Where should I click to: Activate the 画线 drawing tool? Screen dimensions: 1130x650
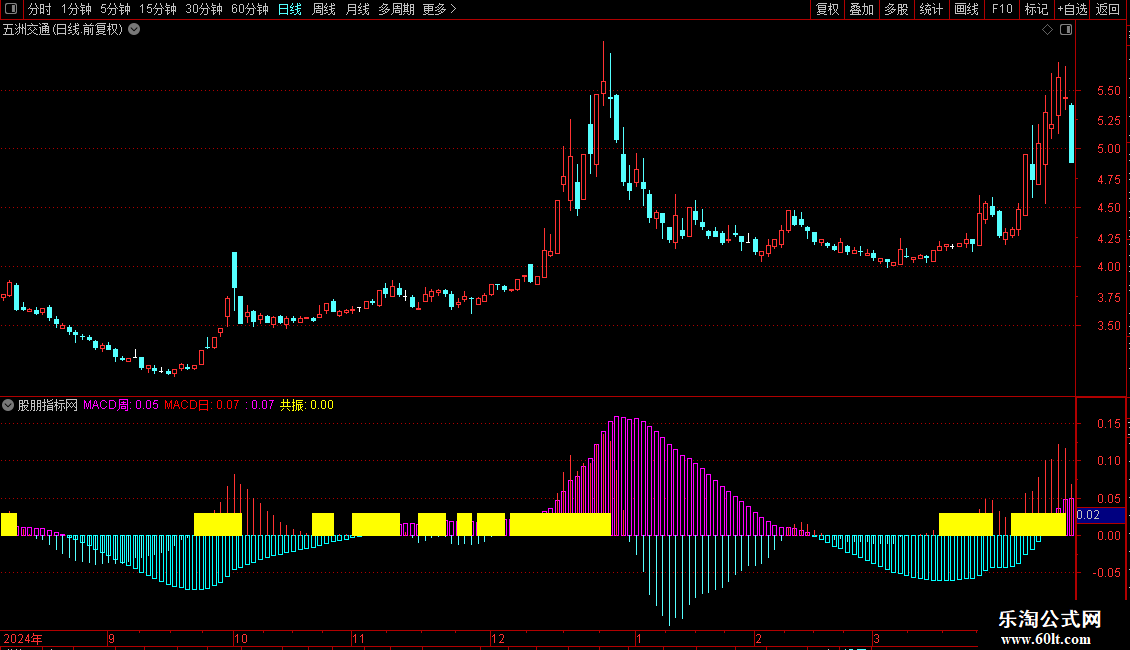coord(966,9)
